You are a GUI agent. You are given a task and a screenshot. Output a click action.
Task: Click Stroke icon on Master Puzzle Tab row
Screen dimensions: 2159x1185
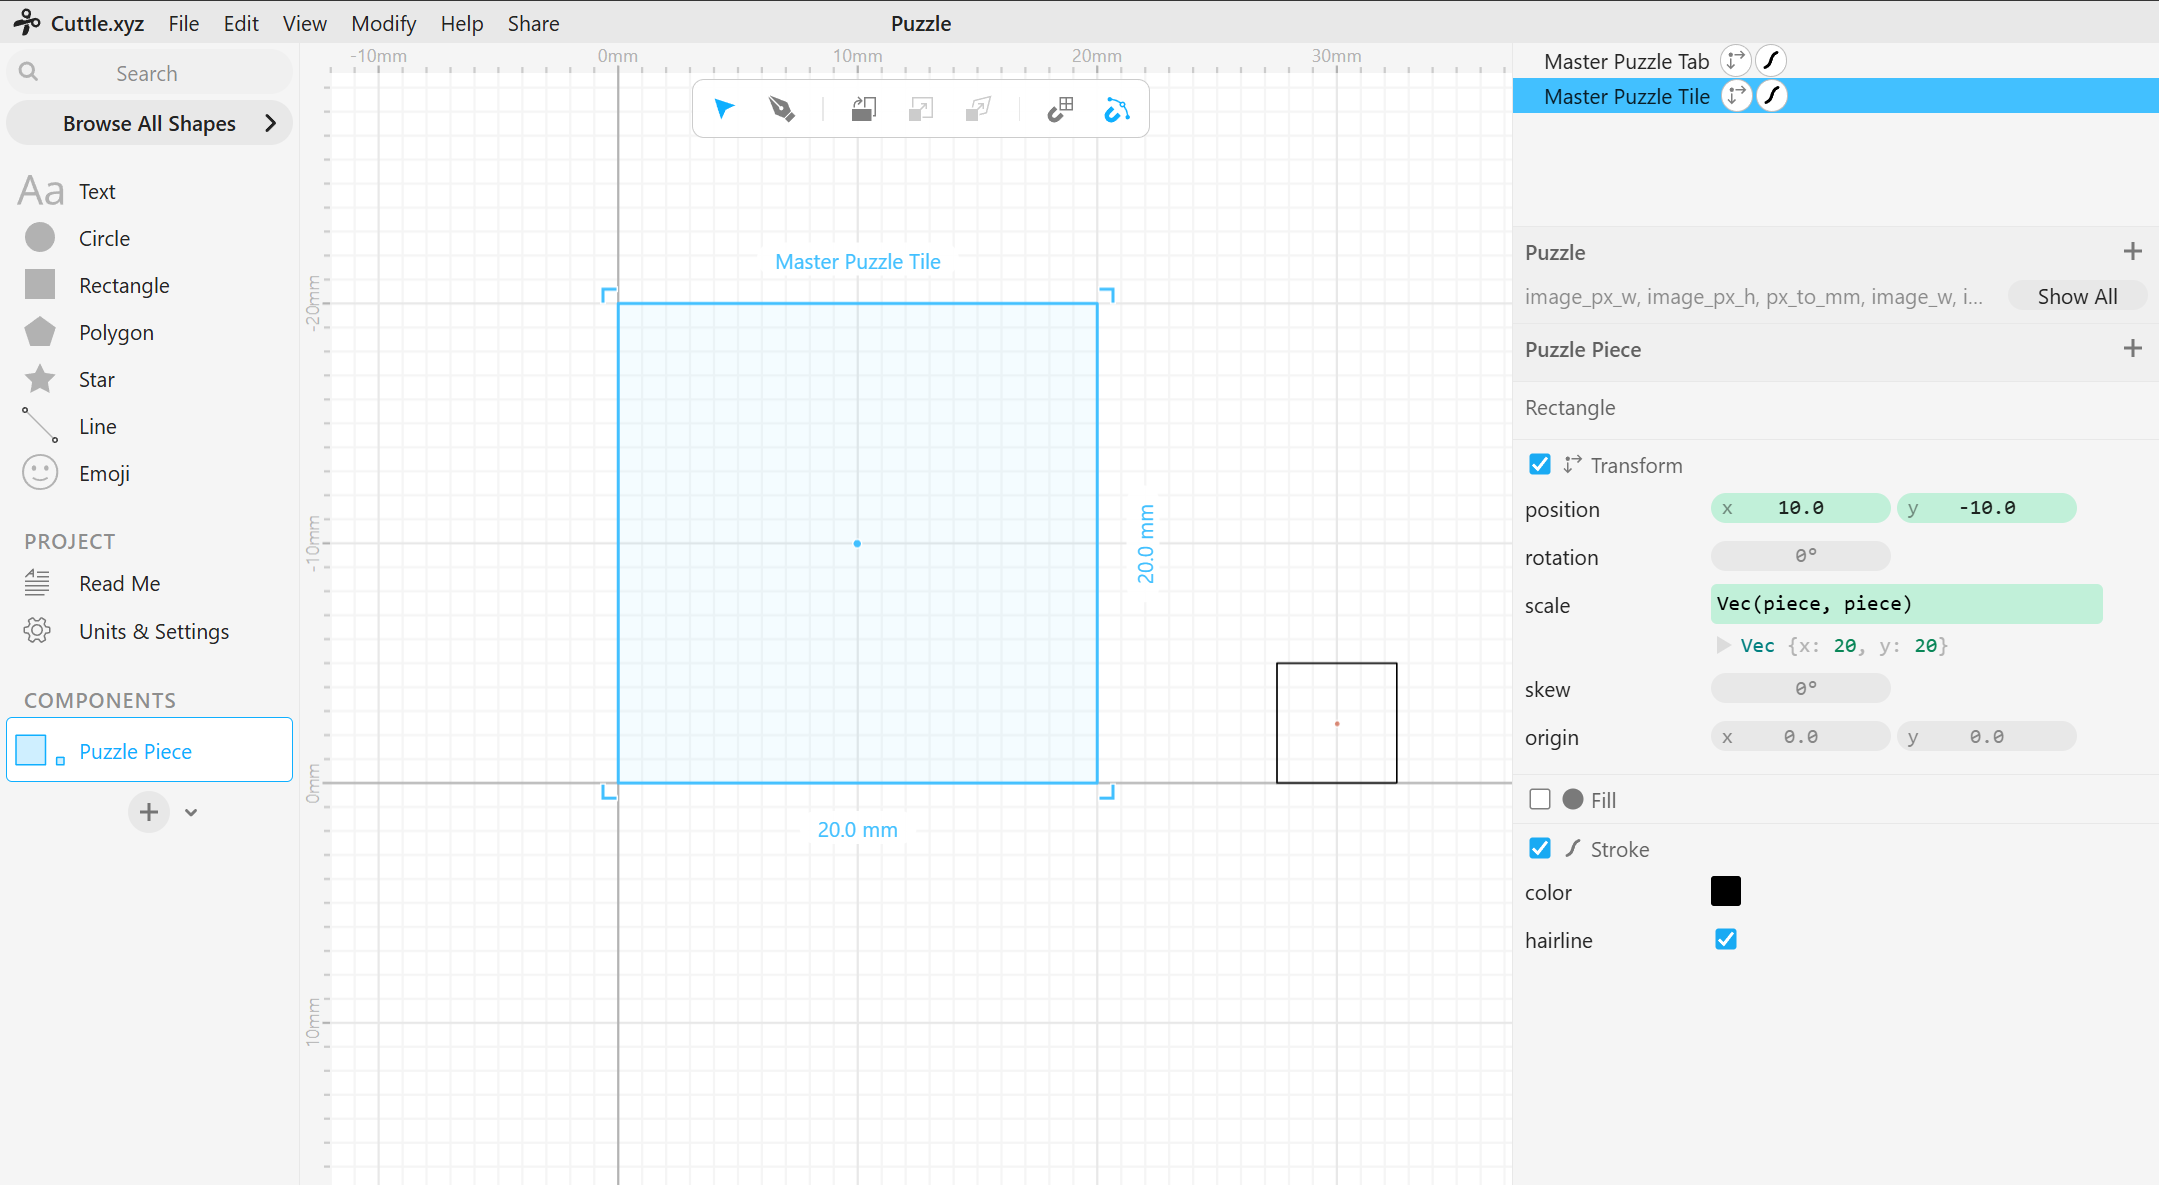pos(1771,61)
